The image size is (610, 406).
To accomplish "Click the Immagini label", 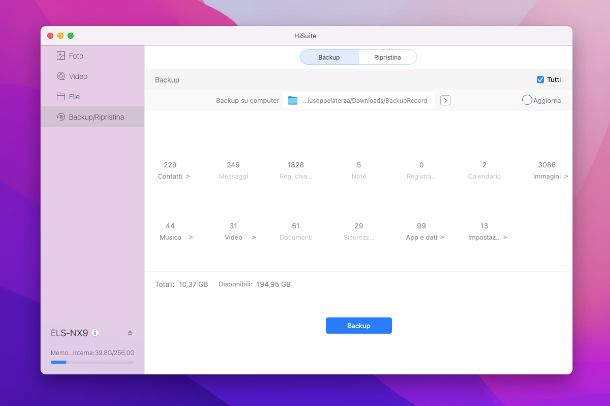I will coord(547,176).
